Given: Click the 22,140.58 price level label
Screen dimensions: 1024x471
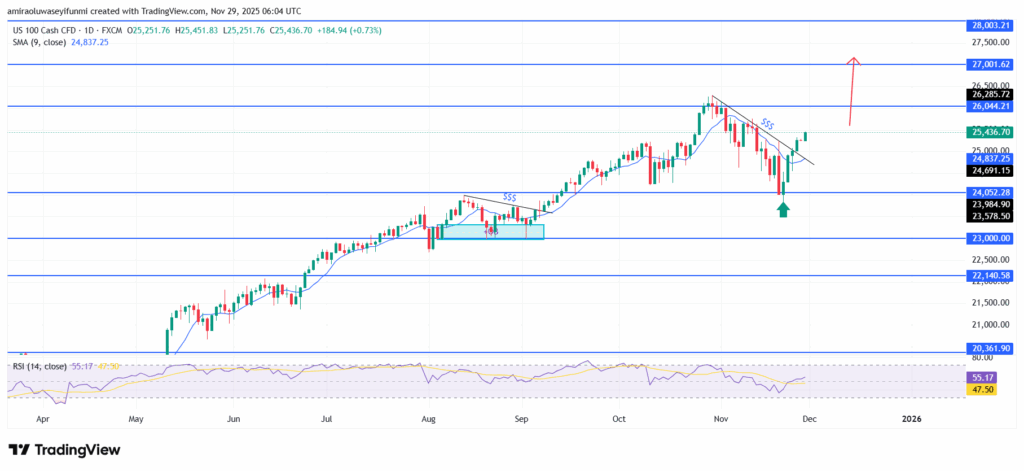Looking at the screenshot, I should pyautogui.click(x=988, y=276).
